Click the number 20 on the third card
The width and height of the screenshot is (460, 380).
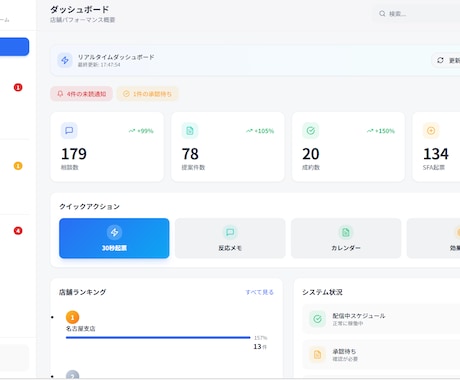[311, 154]
